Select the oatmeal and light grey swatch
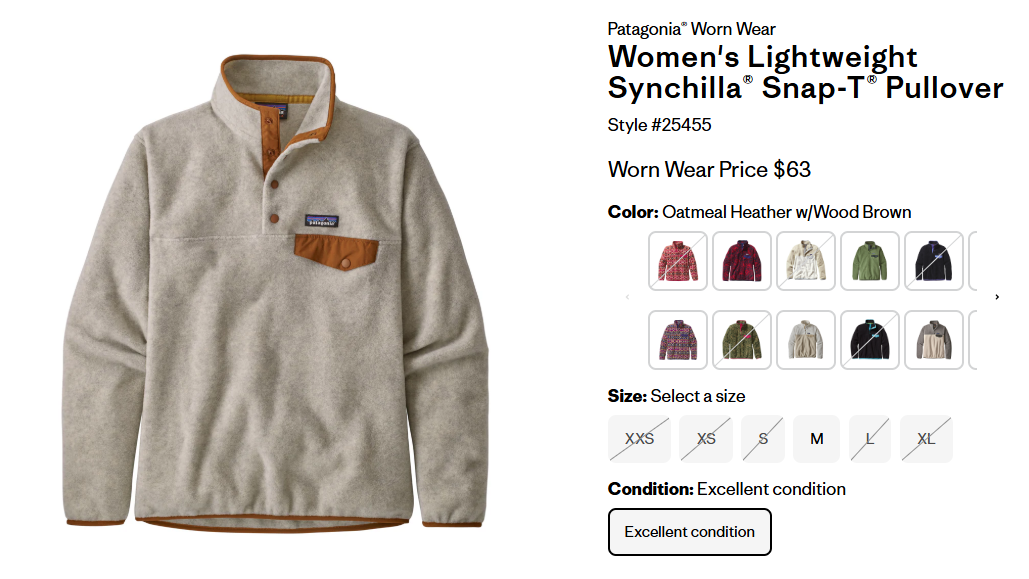Image resolution: width=1029 pixels, height=579 pixels. coord(805,340)
